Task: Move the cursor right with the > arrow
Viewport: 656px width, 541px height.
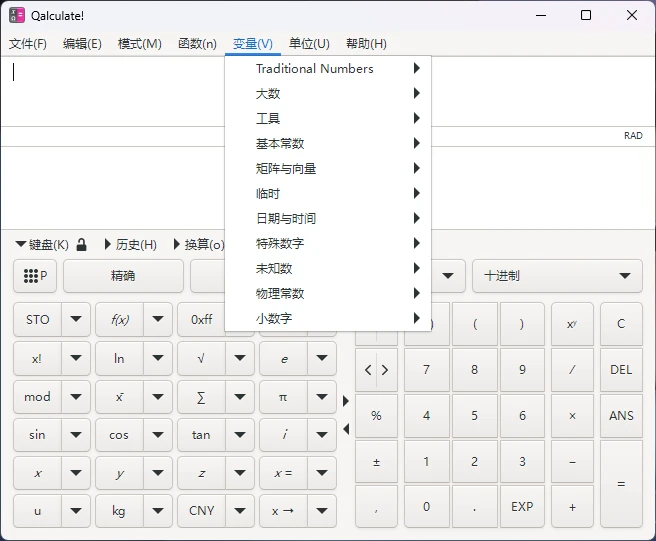Action: [x=385, y=370]
